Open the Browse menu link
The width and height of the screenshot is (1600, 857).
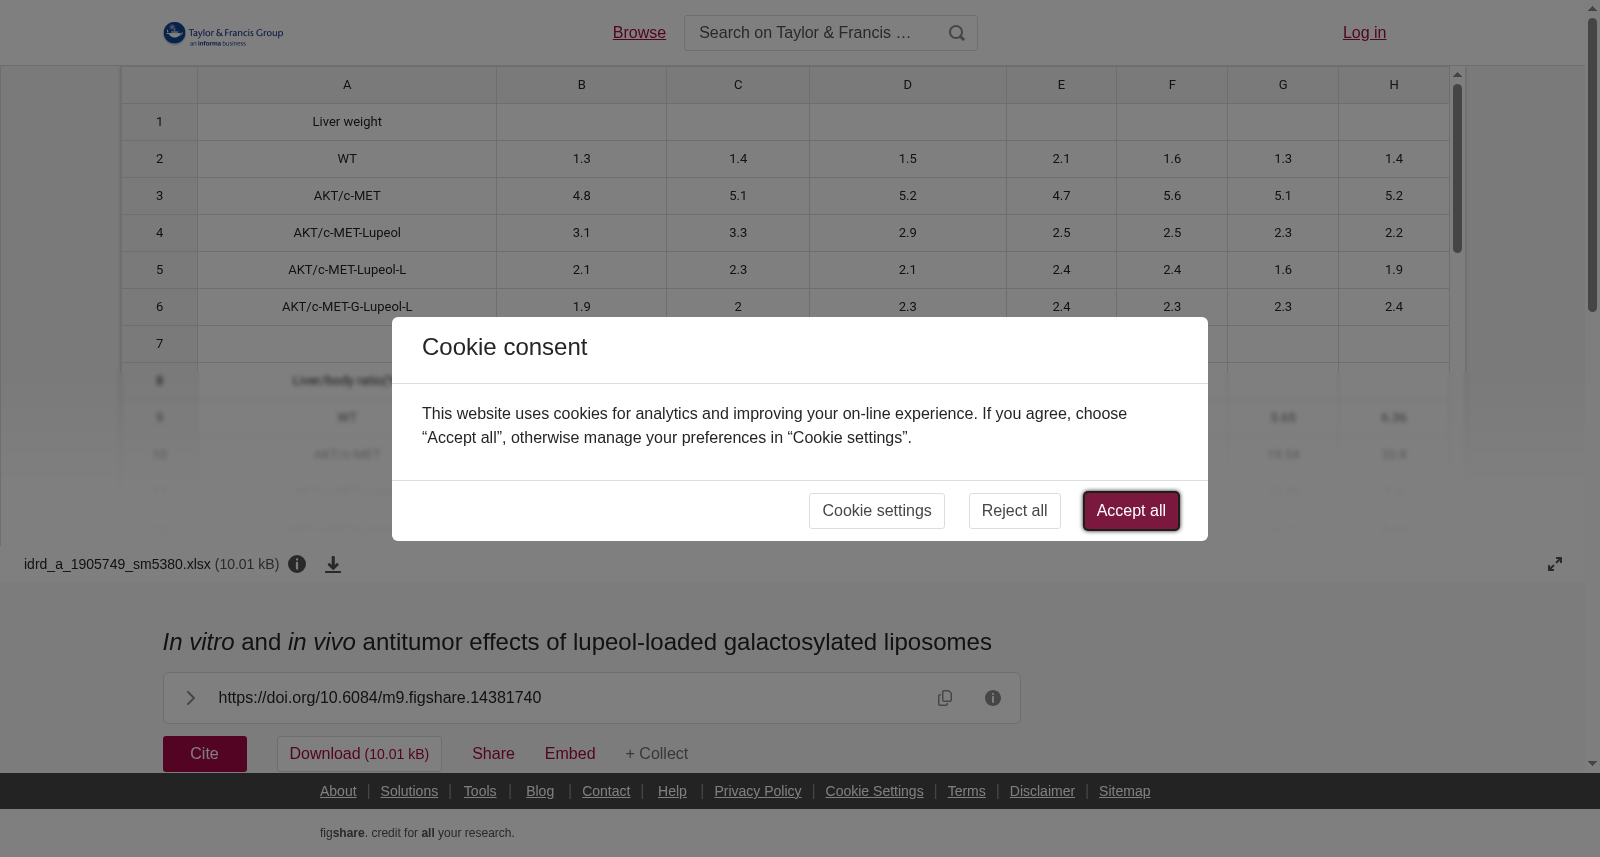(639, 33)
